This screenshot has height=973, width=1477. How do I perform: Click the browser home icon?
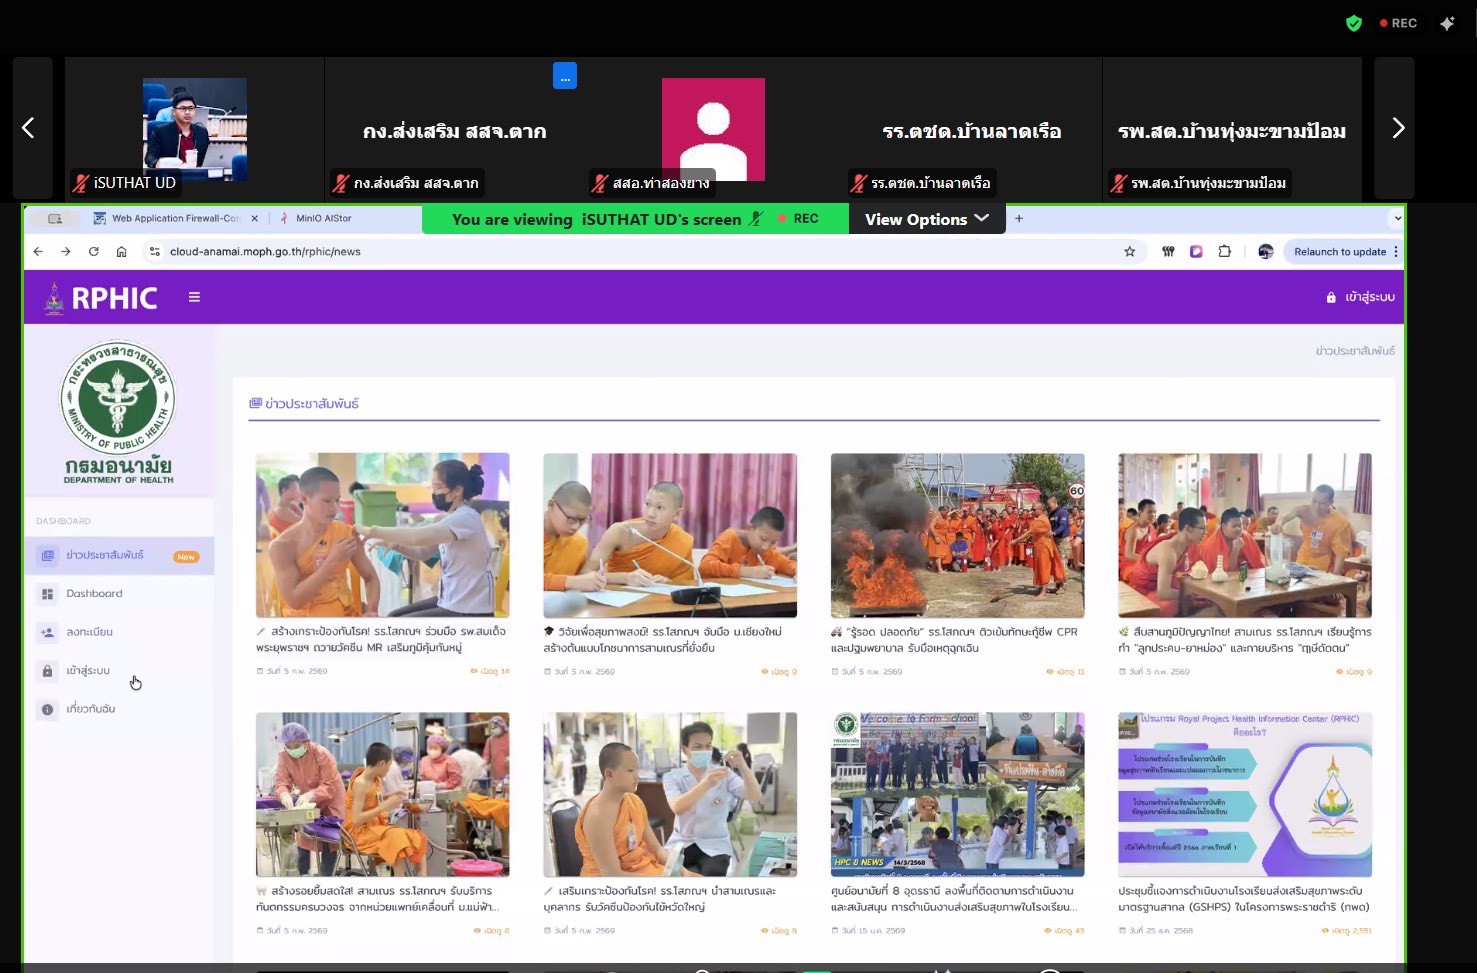click(x=121, y=252)
